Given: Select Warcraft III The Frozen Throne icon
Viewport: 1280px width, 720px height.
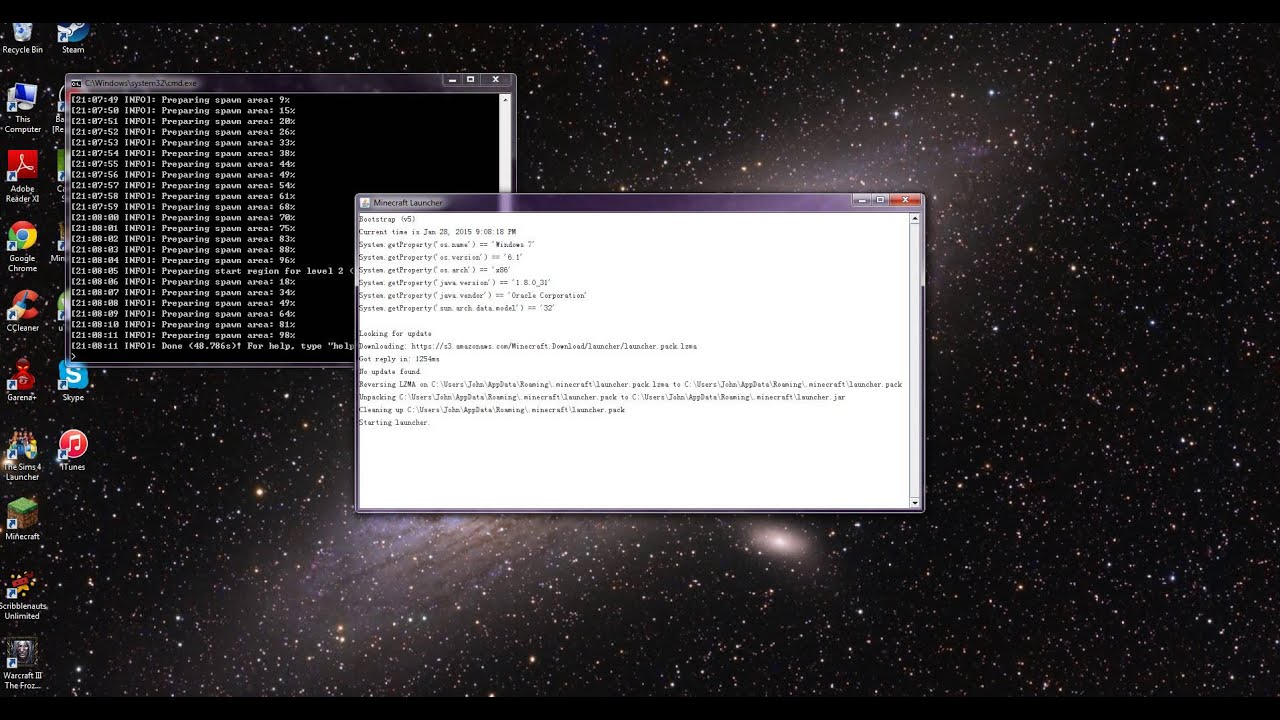Looking at the screenshot, I should 22,664.
